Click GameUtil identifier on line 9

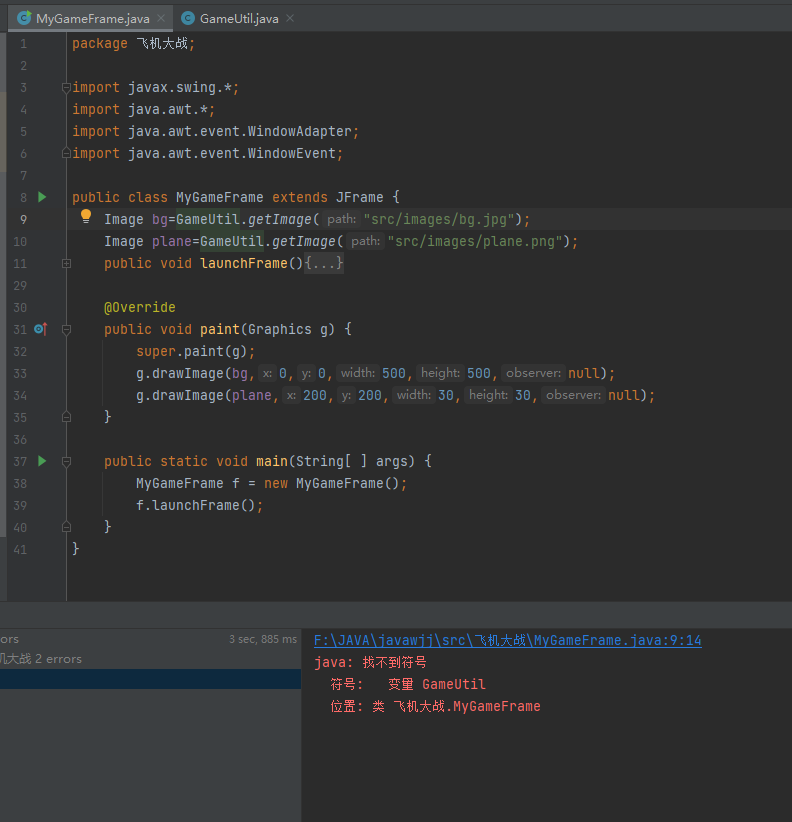[x=208, y=219]
